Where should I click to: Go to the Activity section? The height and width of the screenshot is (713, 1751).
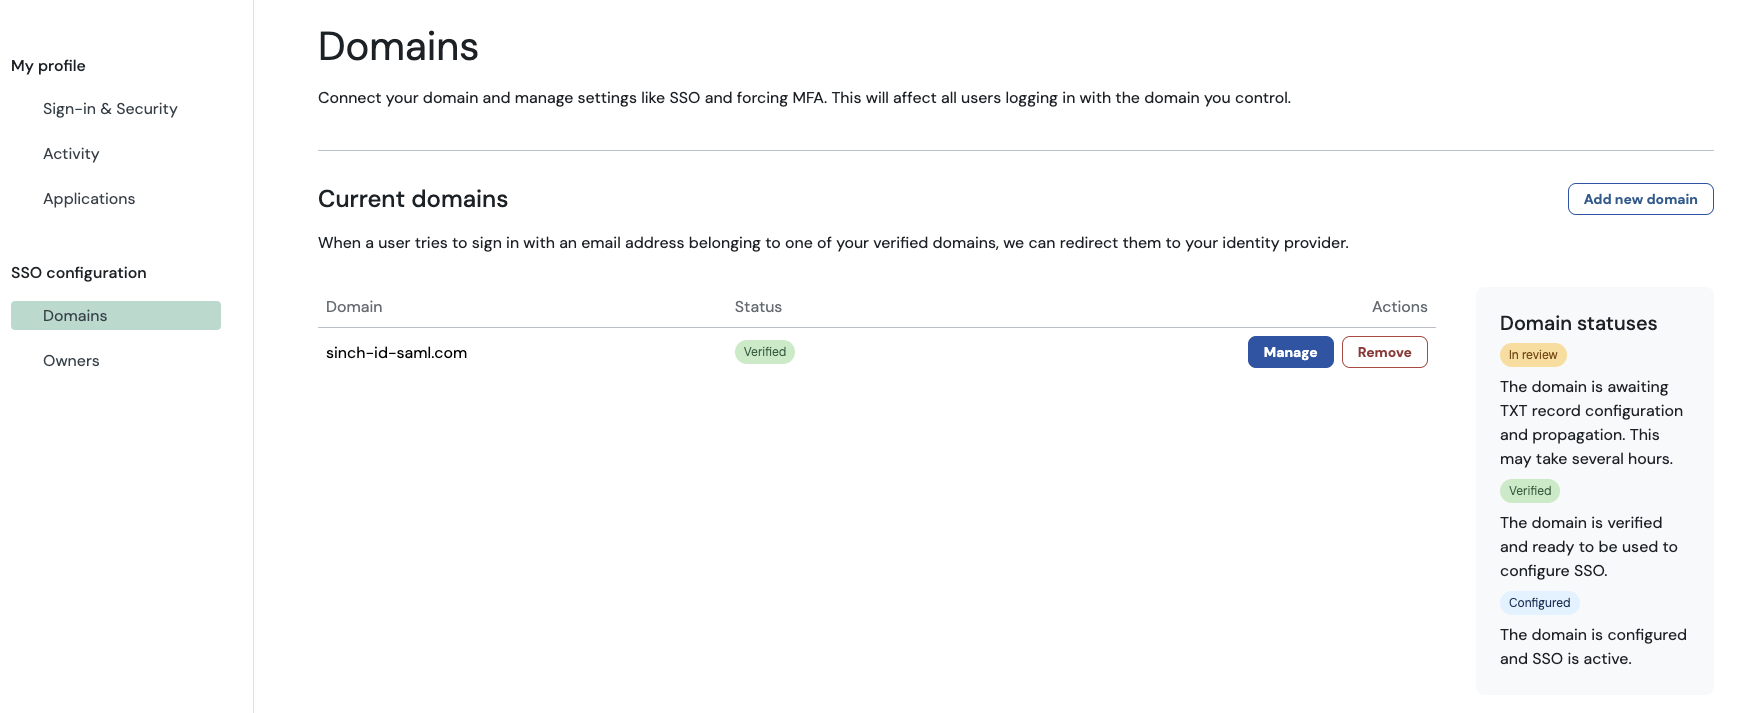click(71, 154)
